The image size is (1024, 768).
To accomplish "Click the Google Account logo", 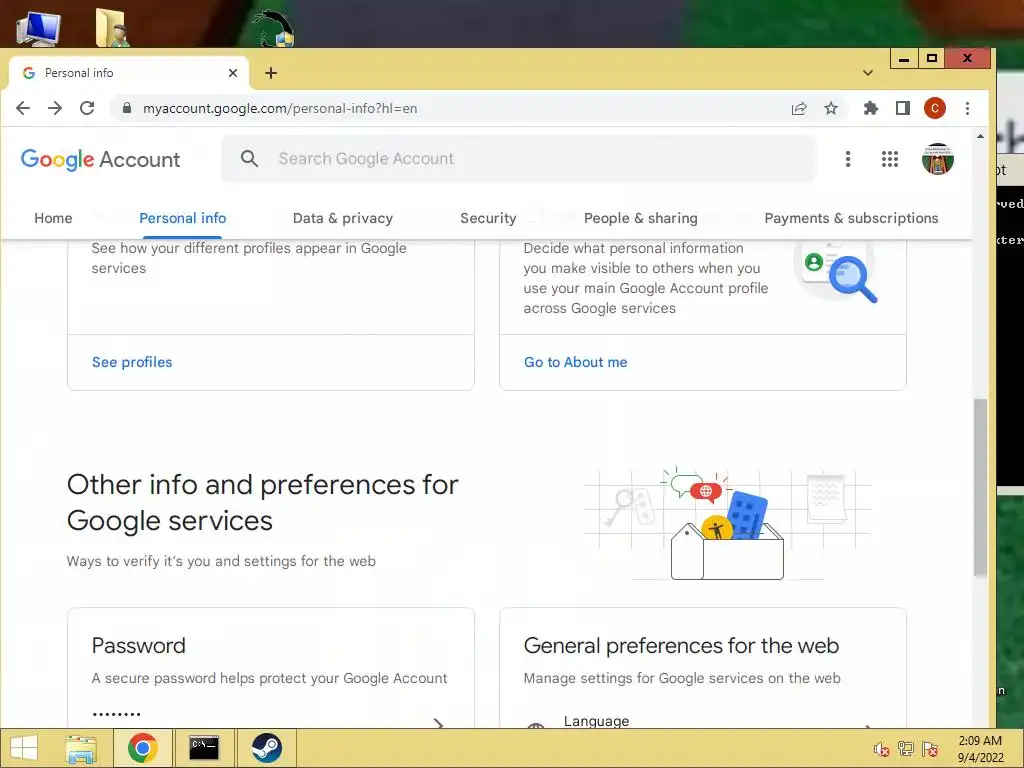I will click(x=101, y=159).
